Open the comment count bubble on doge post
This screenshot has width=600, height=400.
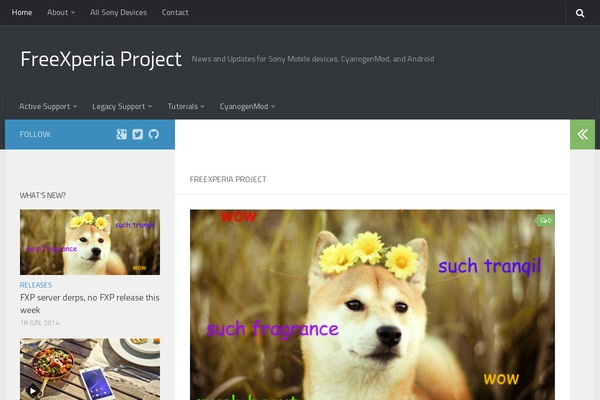[x=545, y=220]
